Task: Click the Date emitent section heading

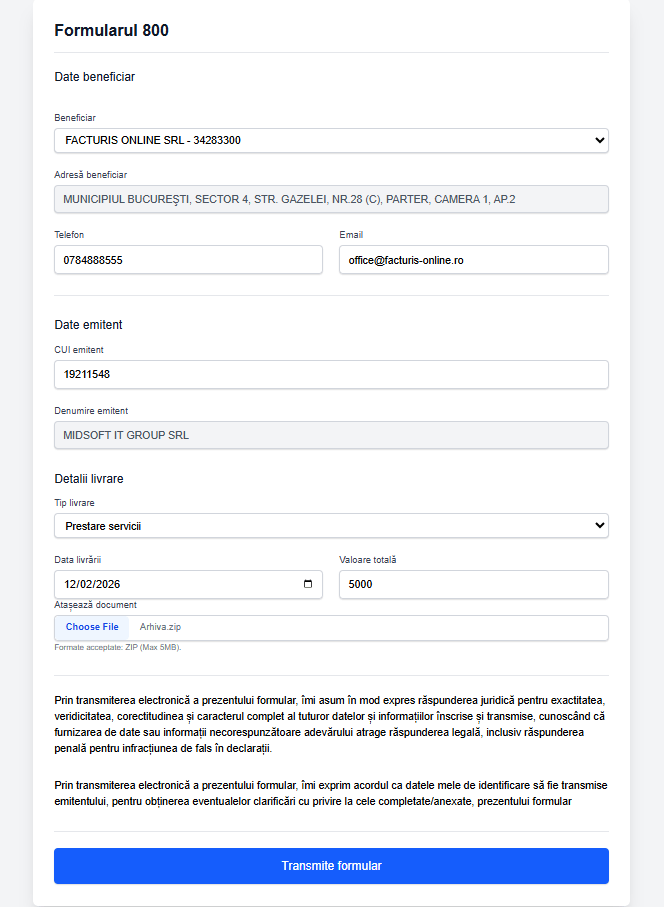Action: pos(88,324)
